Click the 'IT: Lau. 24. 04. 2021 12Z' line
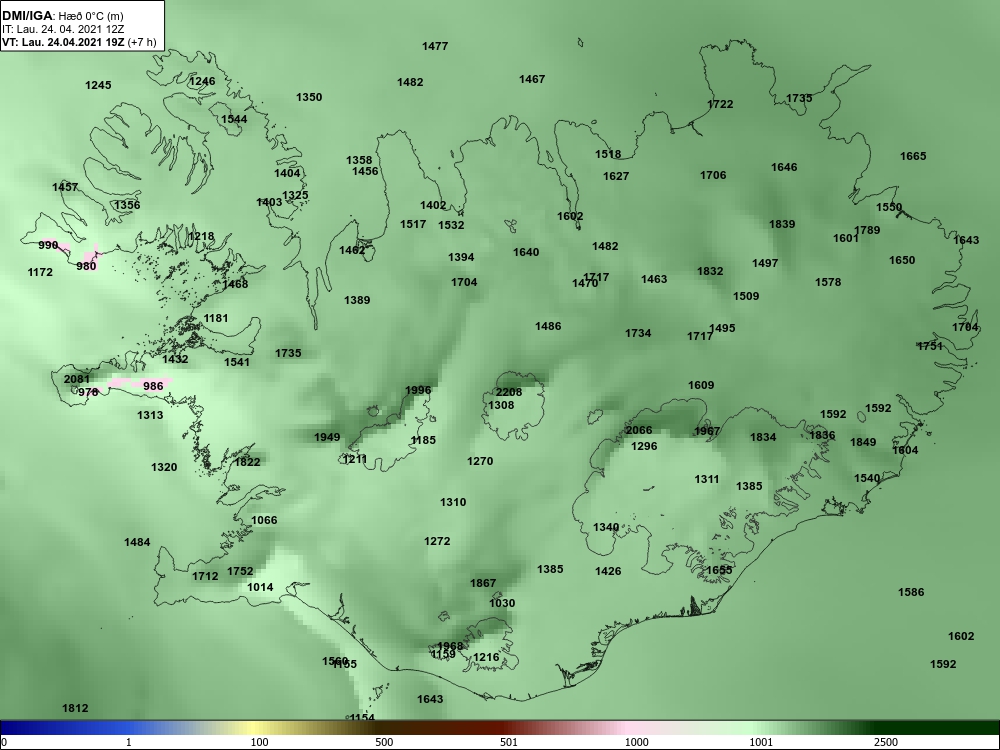The image size is (1000, 750). [62, 29]
